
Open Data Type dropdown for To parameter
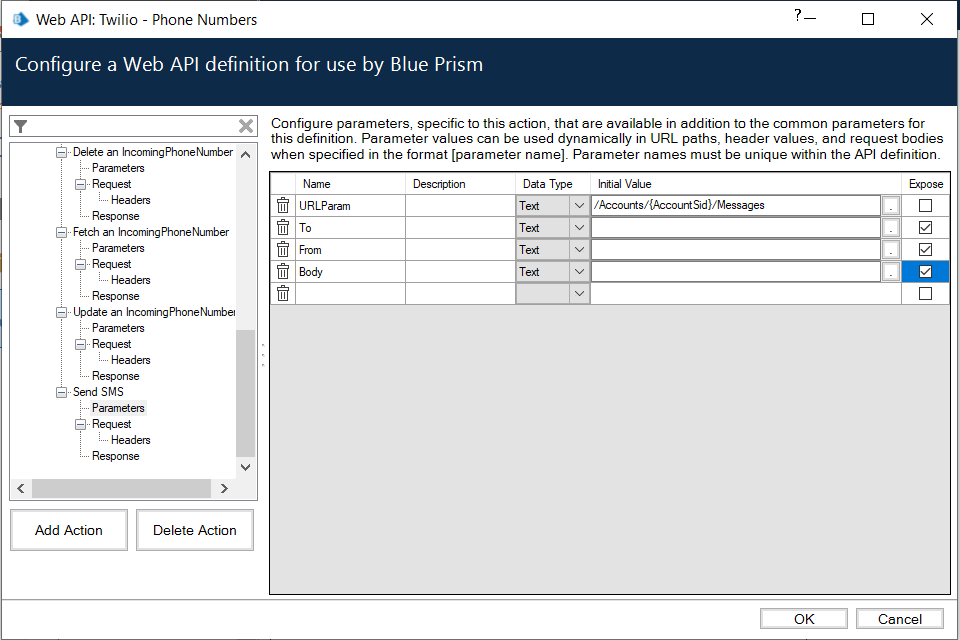click(x=579, y=228)
